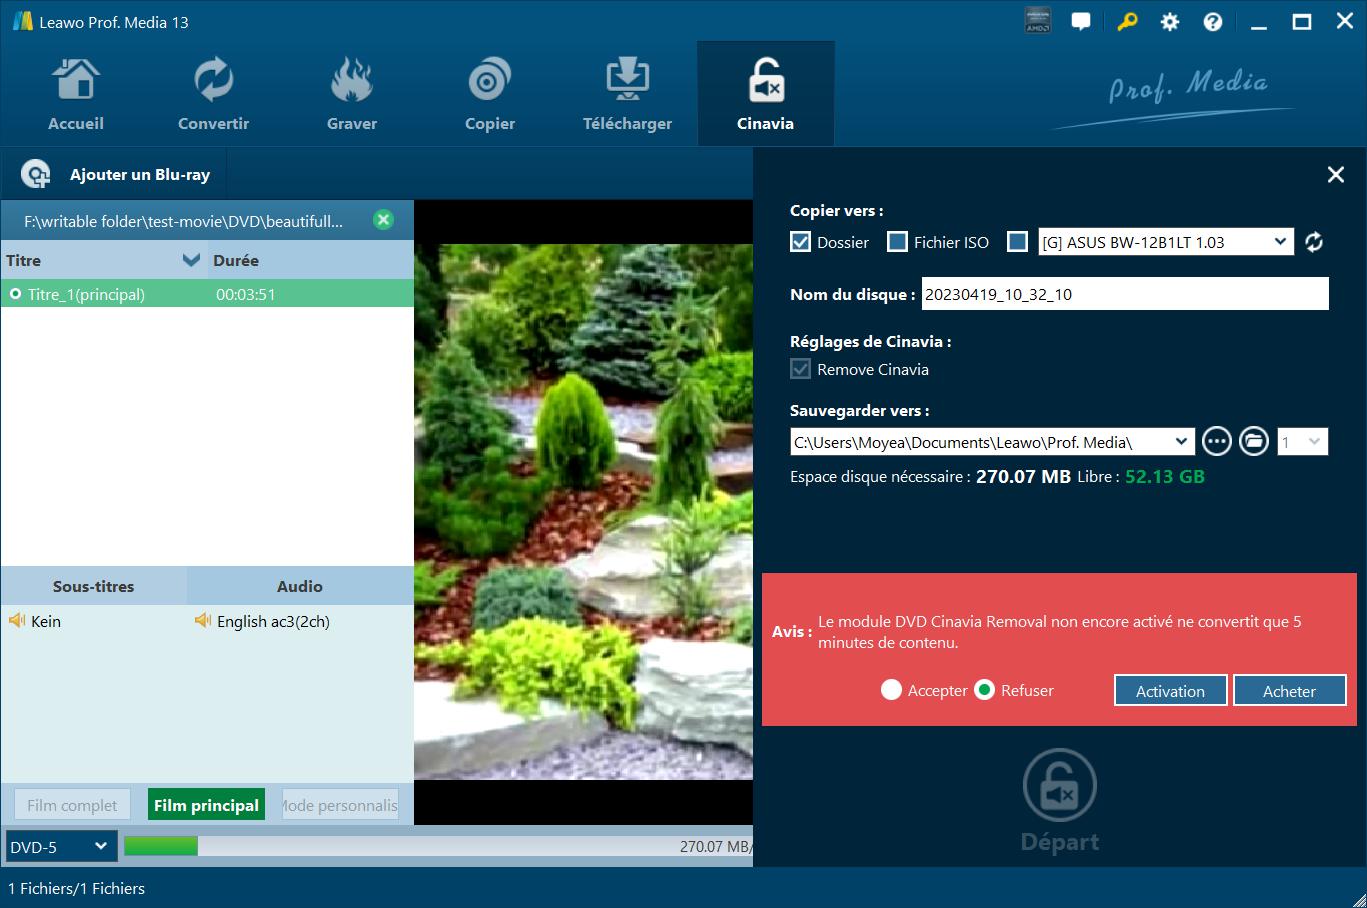Click the Acheter button
1367x908 pixels.
tap(1289, 691)
